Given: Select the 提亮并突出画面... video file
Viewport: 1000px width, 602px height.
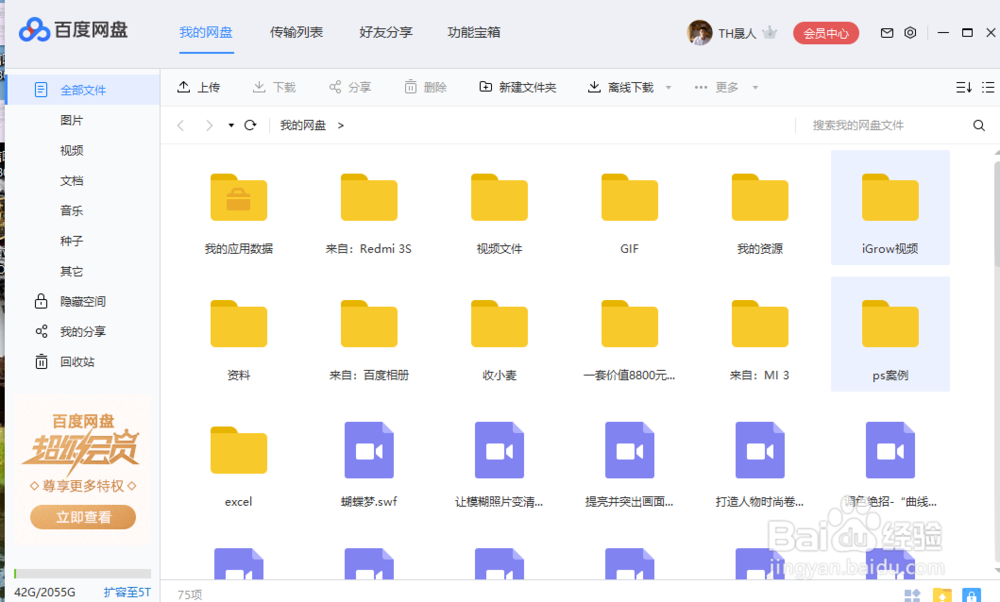Looking at the screenshot, I should coord(629,465).
